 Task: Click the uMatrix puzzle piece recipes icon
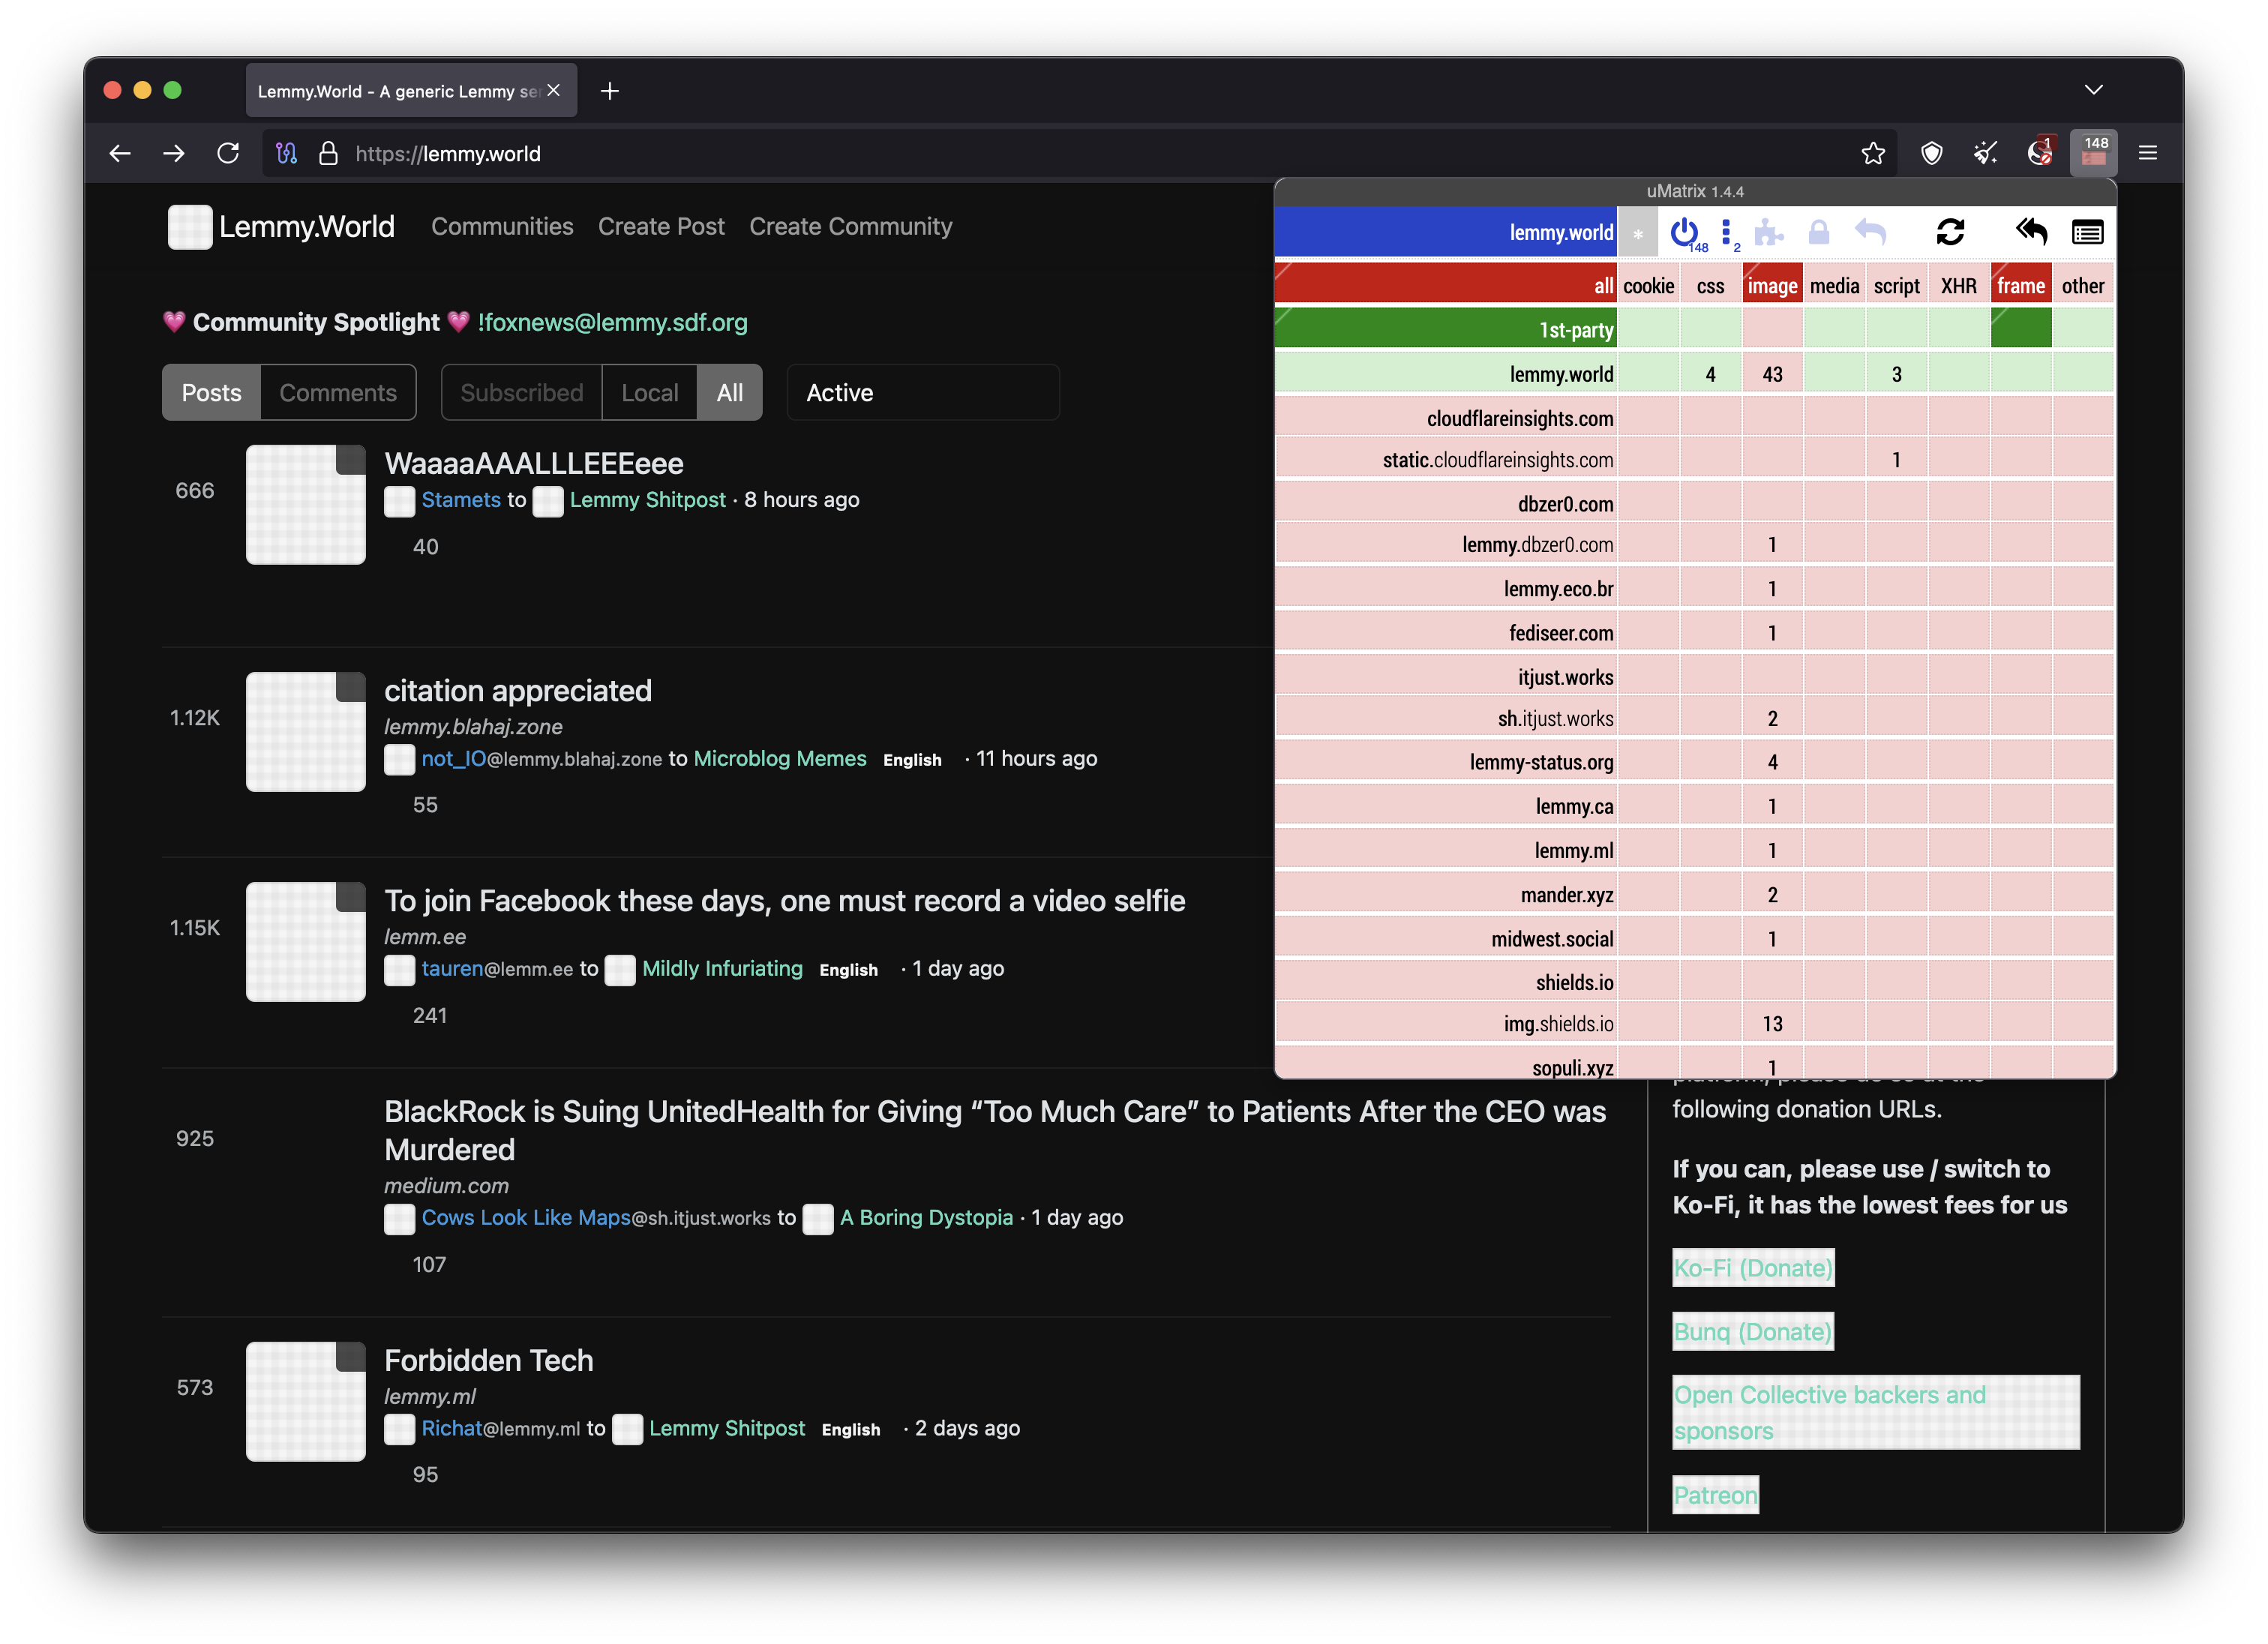click(1769, 233)
